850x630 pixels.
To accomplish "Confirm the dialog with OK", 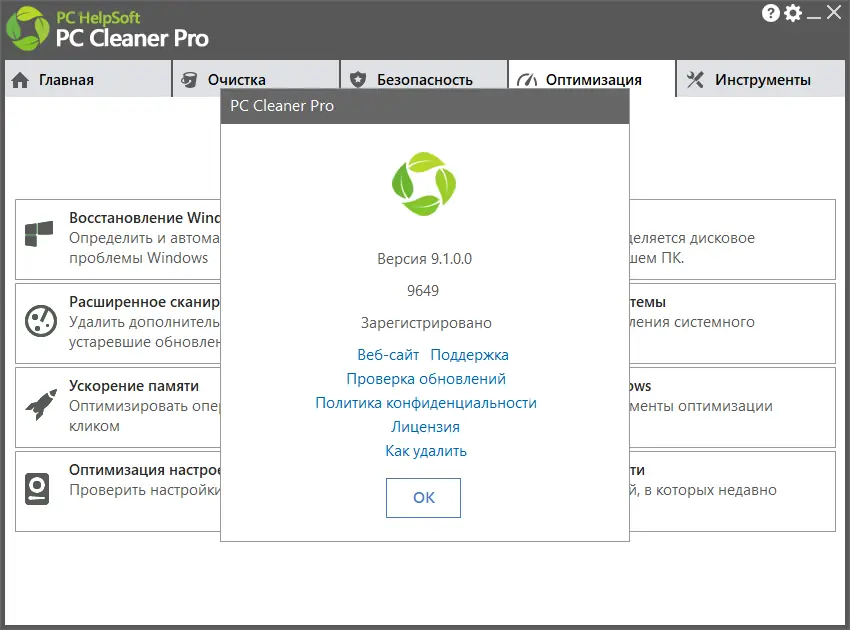I will click(x=423, y=498).
